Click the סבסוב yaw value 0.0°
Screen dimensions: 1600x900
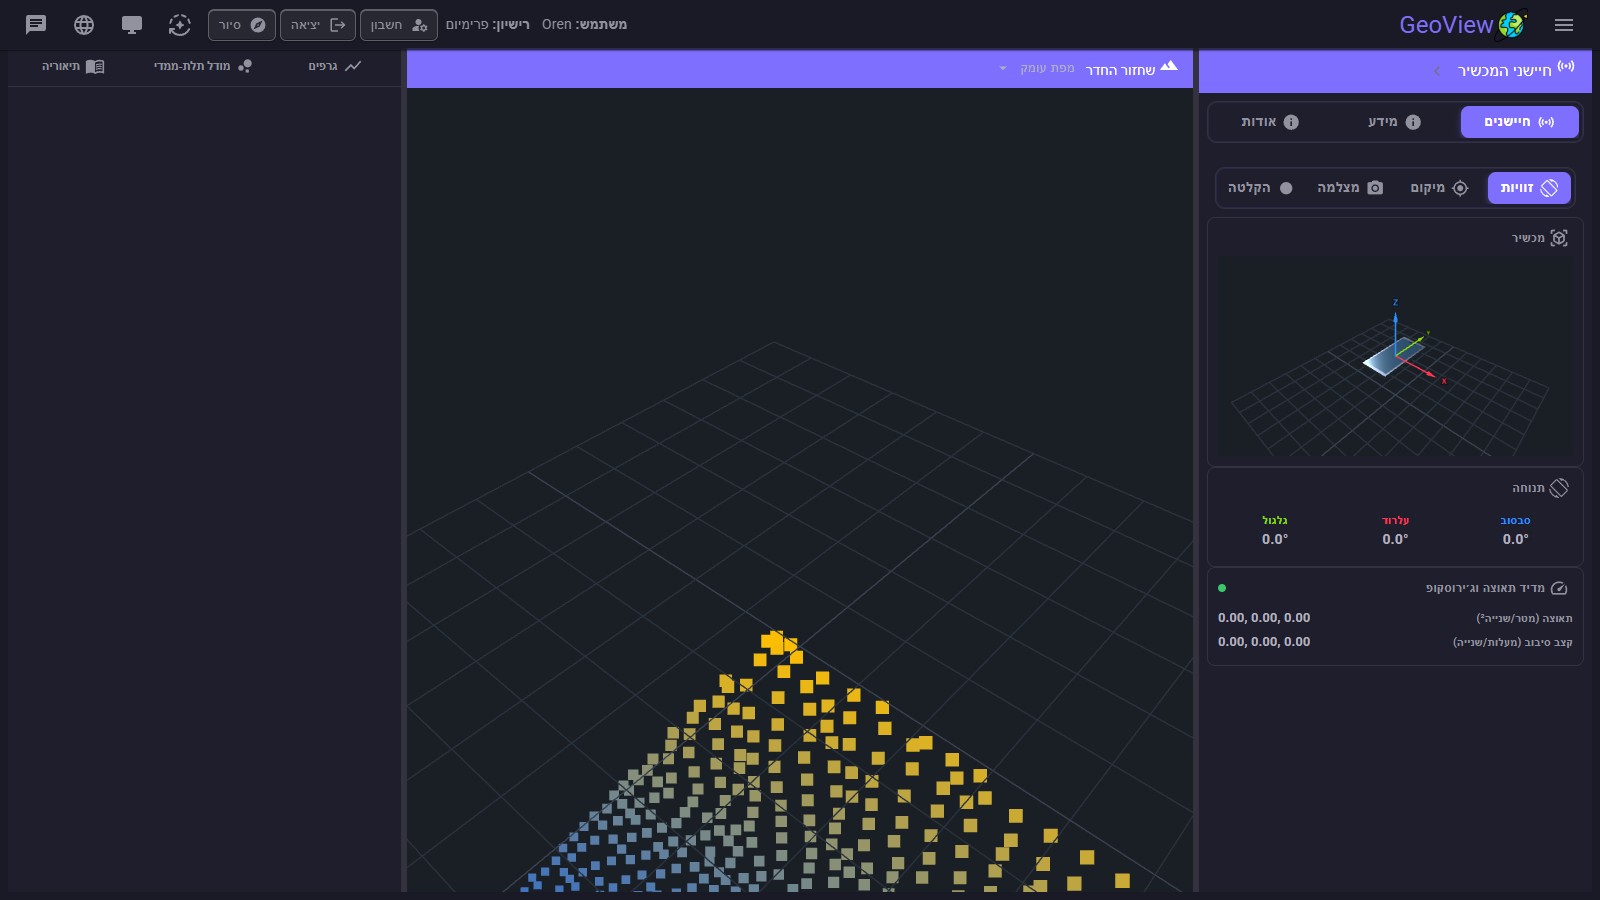pyautogui.click(x=1515, y=539)
